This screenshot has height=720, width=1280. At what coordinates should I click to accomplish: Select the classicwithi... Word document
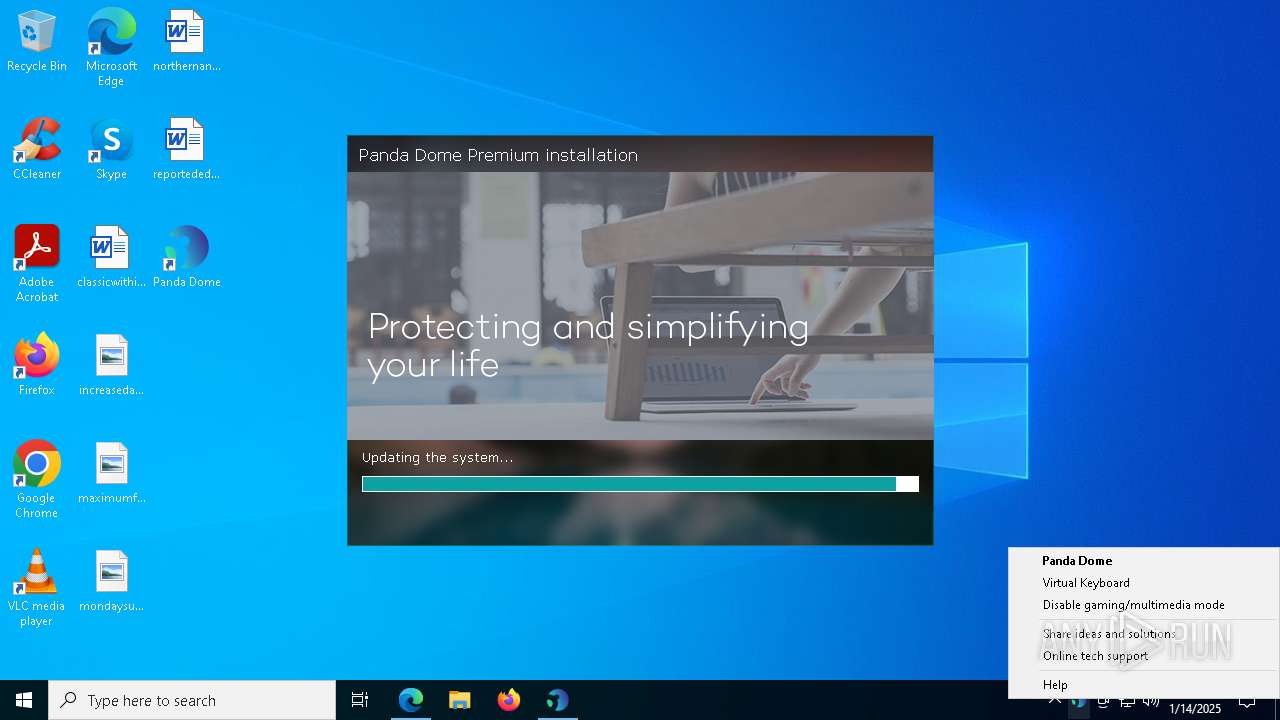coord(111,258)
